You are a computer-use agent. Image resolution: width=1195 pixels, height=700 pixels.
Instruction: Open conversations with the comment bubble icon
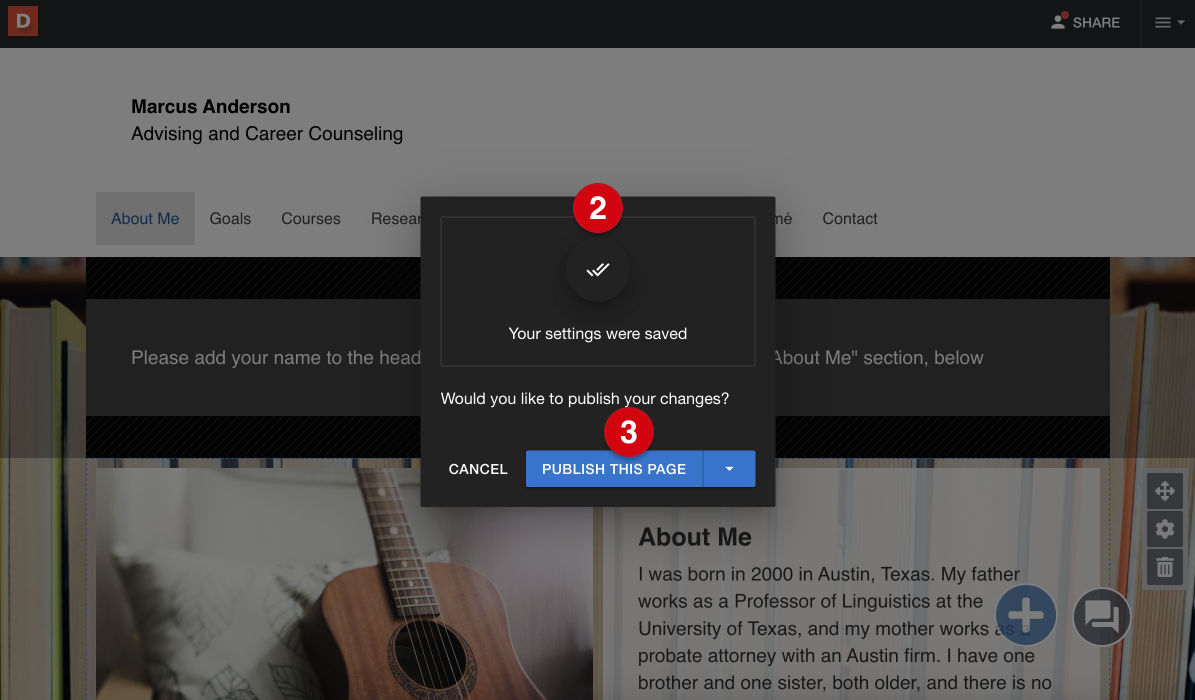(1101, 617)
